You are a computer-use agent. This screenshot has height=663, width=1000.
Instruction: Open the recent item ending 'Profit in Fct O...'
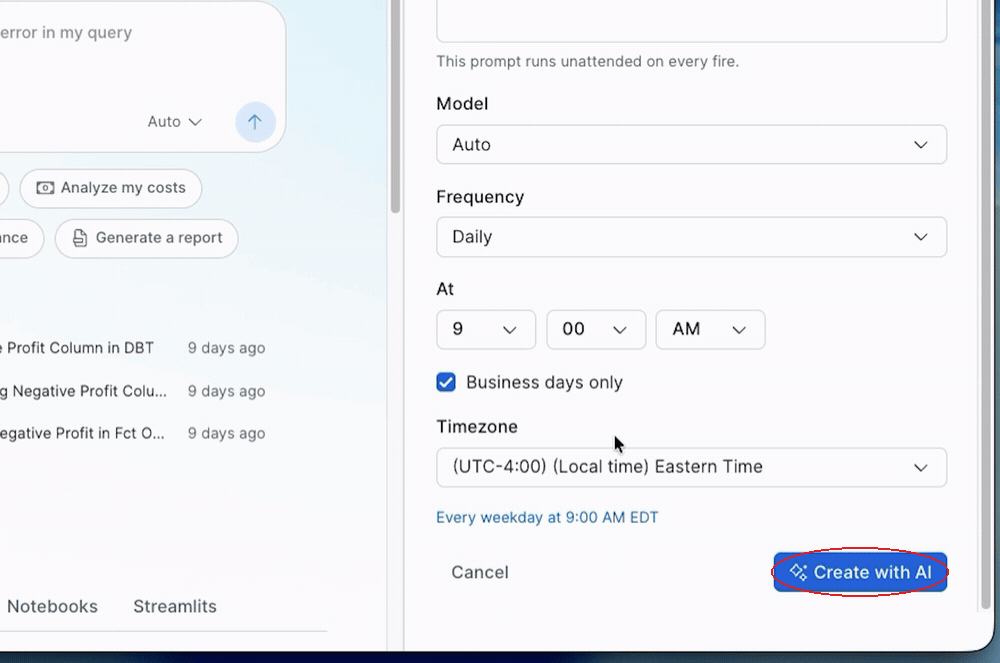133,434
